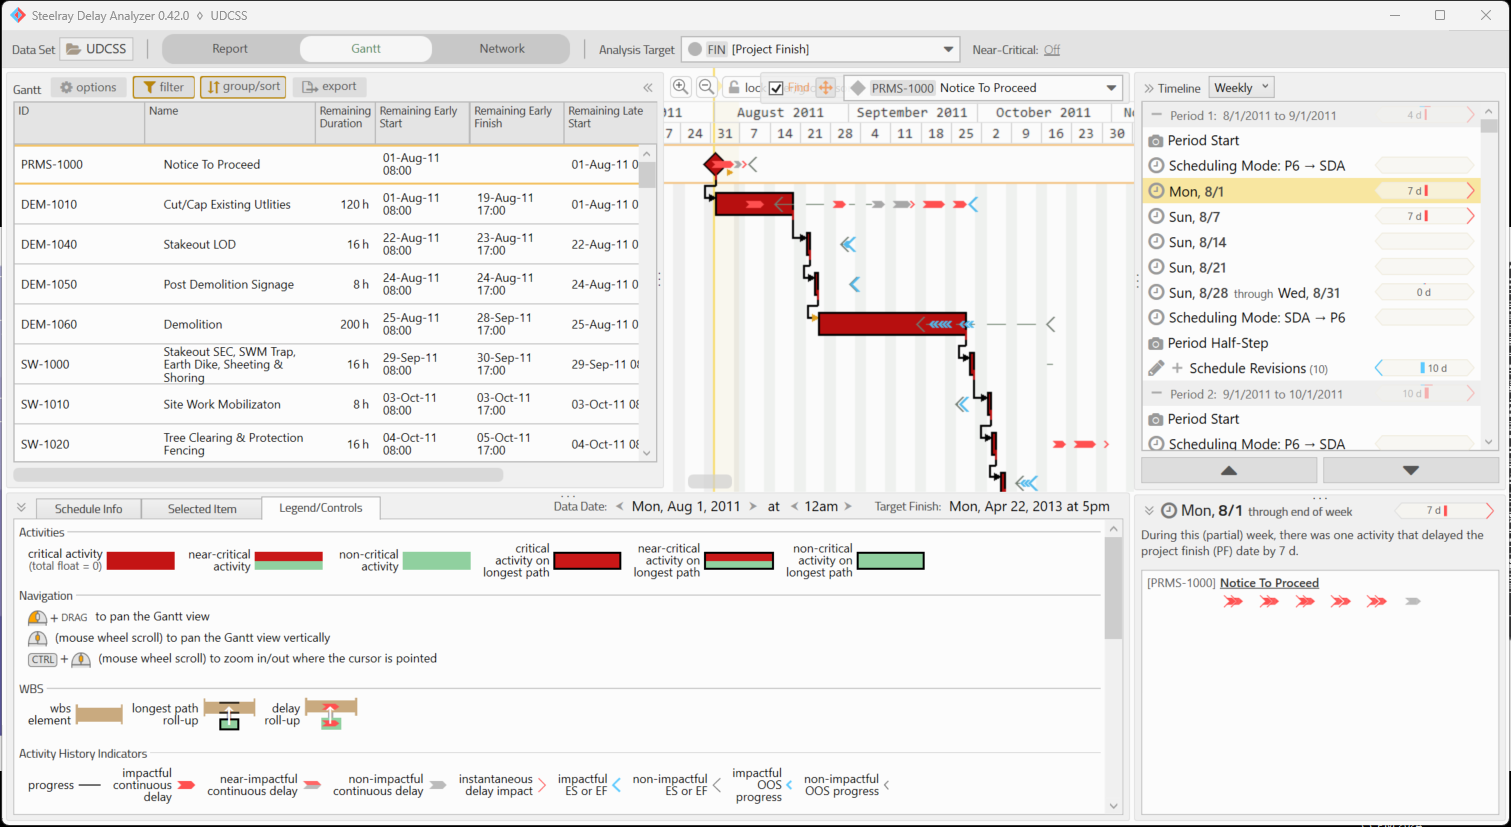The image size is (1511, 827).
Task: Toggle Near-Critical Off setting
Action: coord(1052,49)
